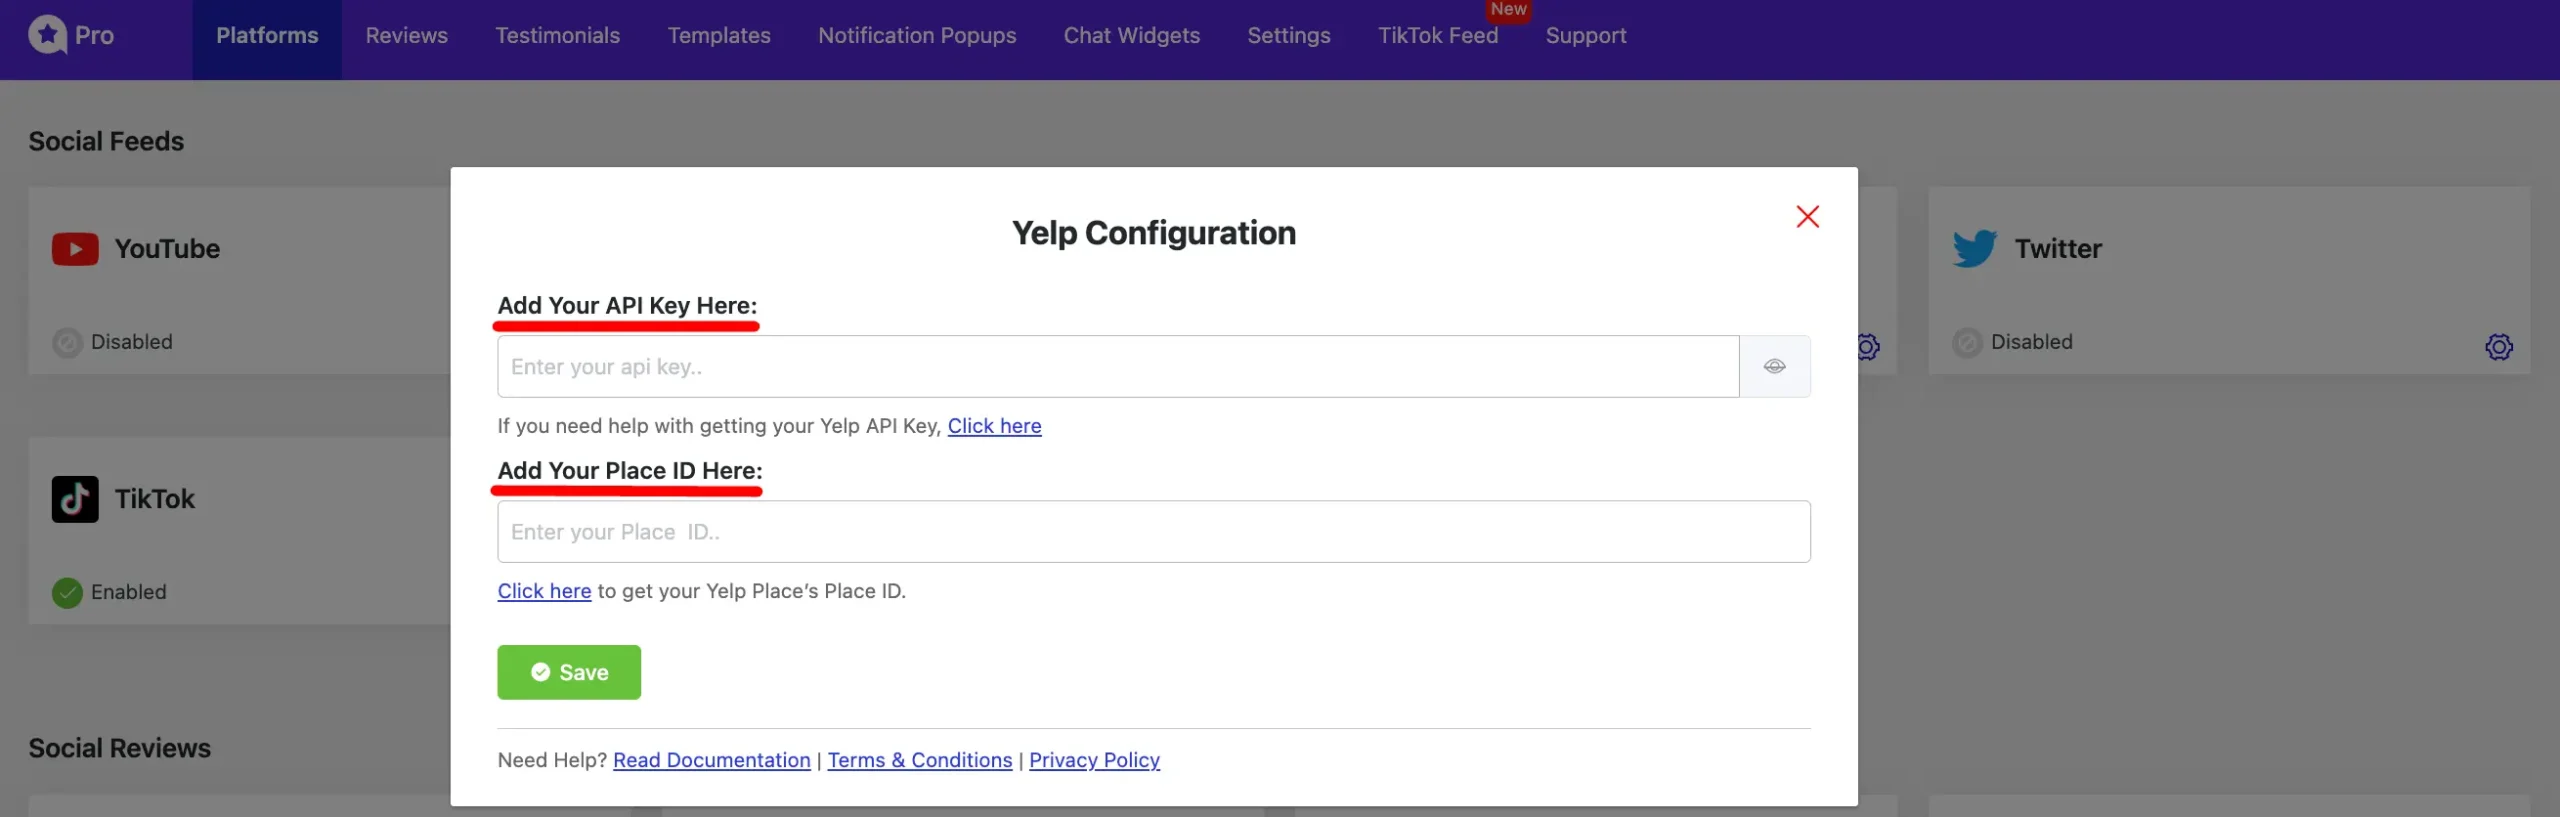
Task: Click the Twitter card title text
Action: click(2058, 249)
